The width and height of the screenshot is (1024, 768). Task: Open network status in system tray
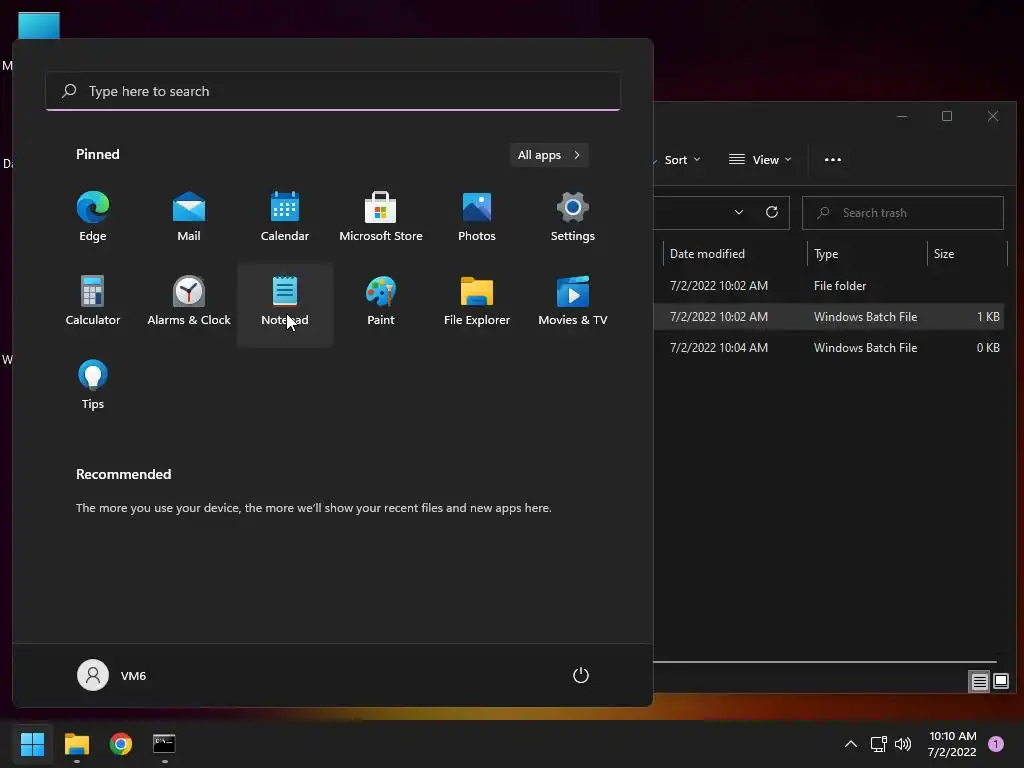pyautogui.click(x=878, y=744)
